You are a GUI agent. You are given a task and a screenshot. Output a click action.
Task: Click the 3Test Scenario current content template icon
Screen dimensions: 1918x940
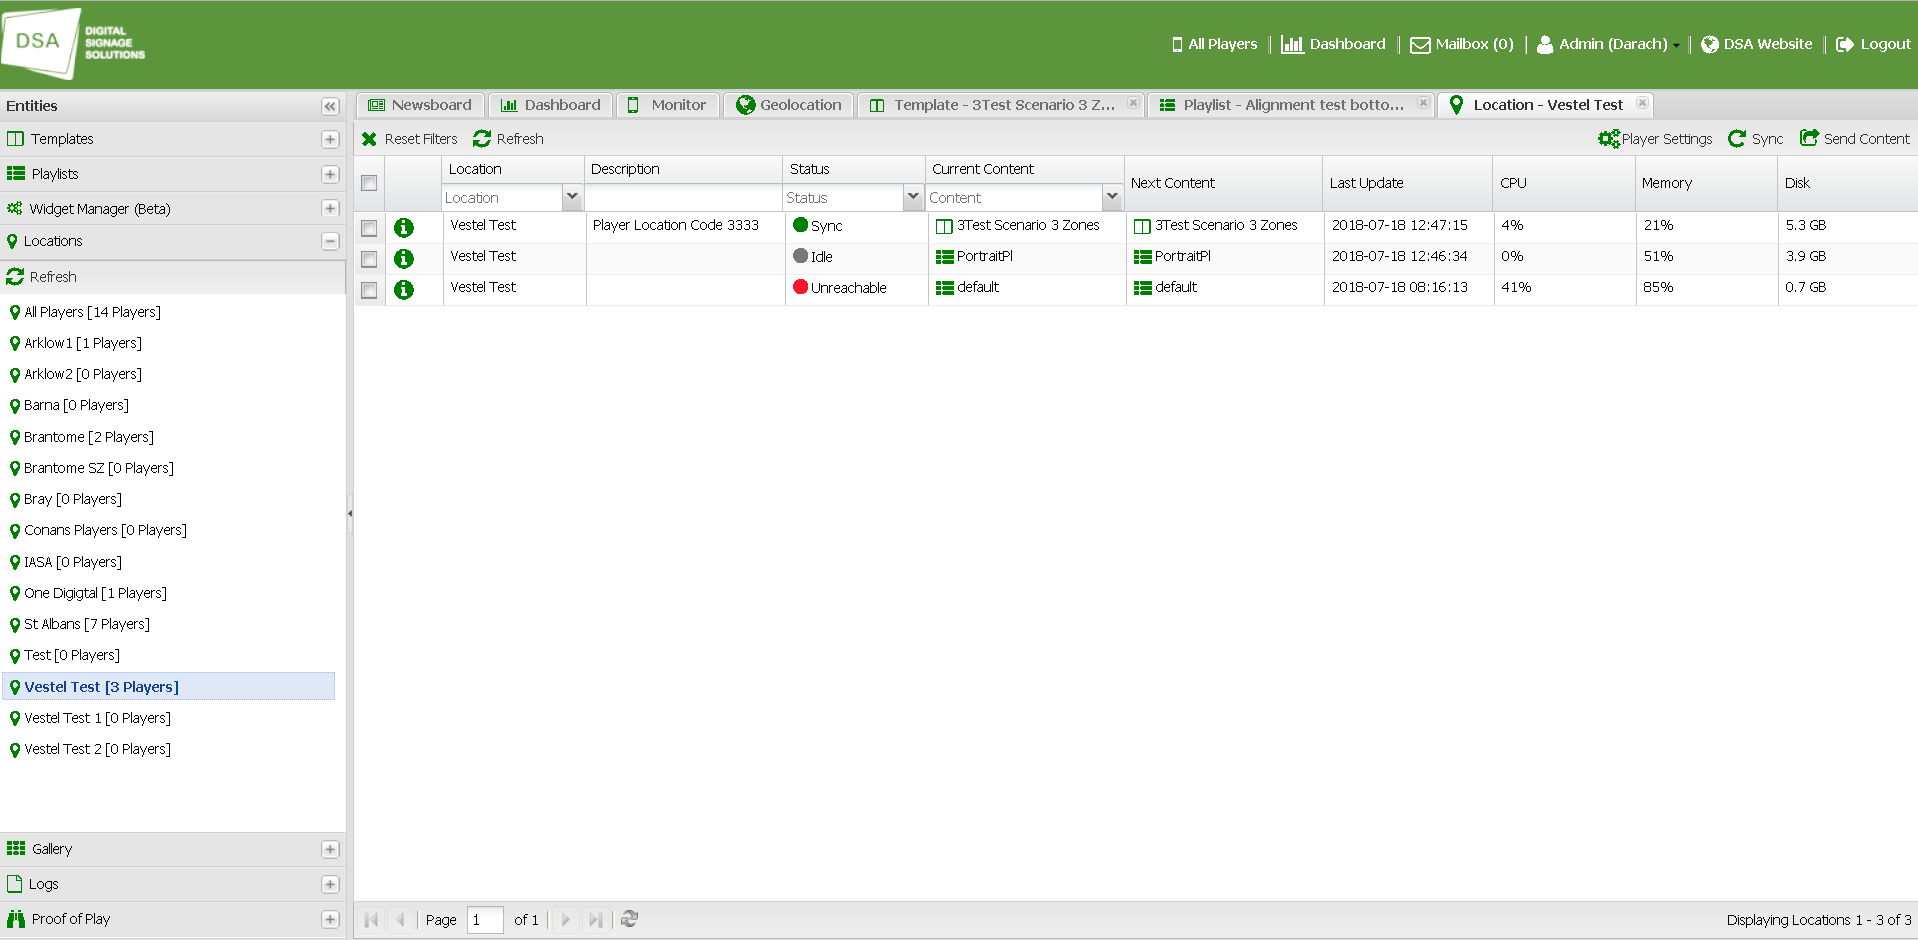[944, 227]
